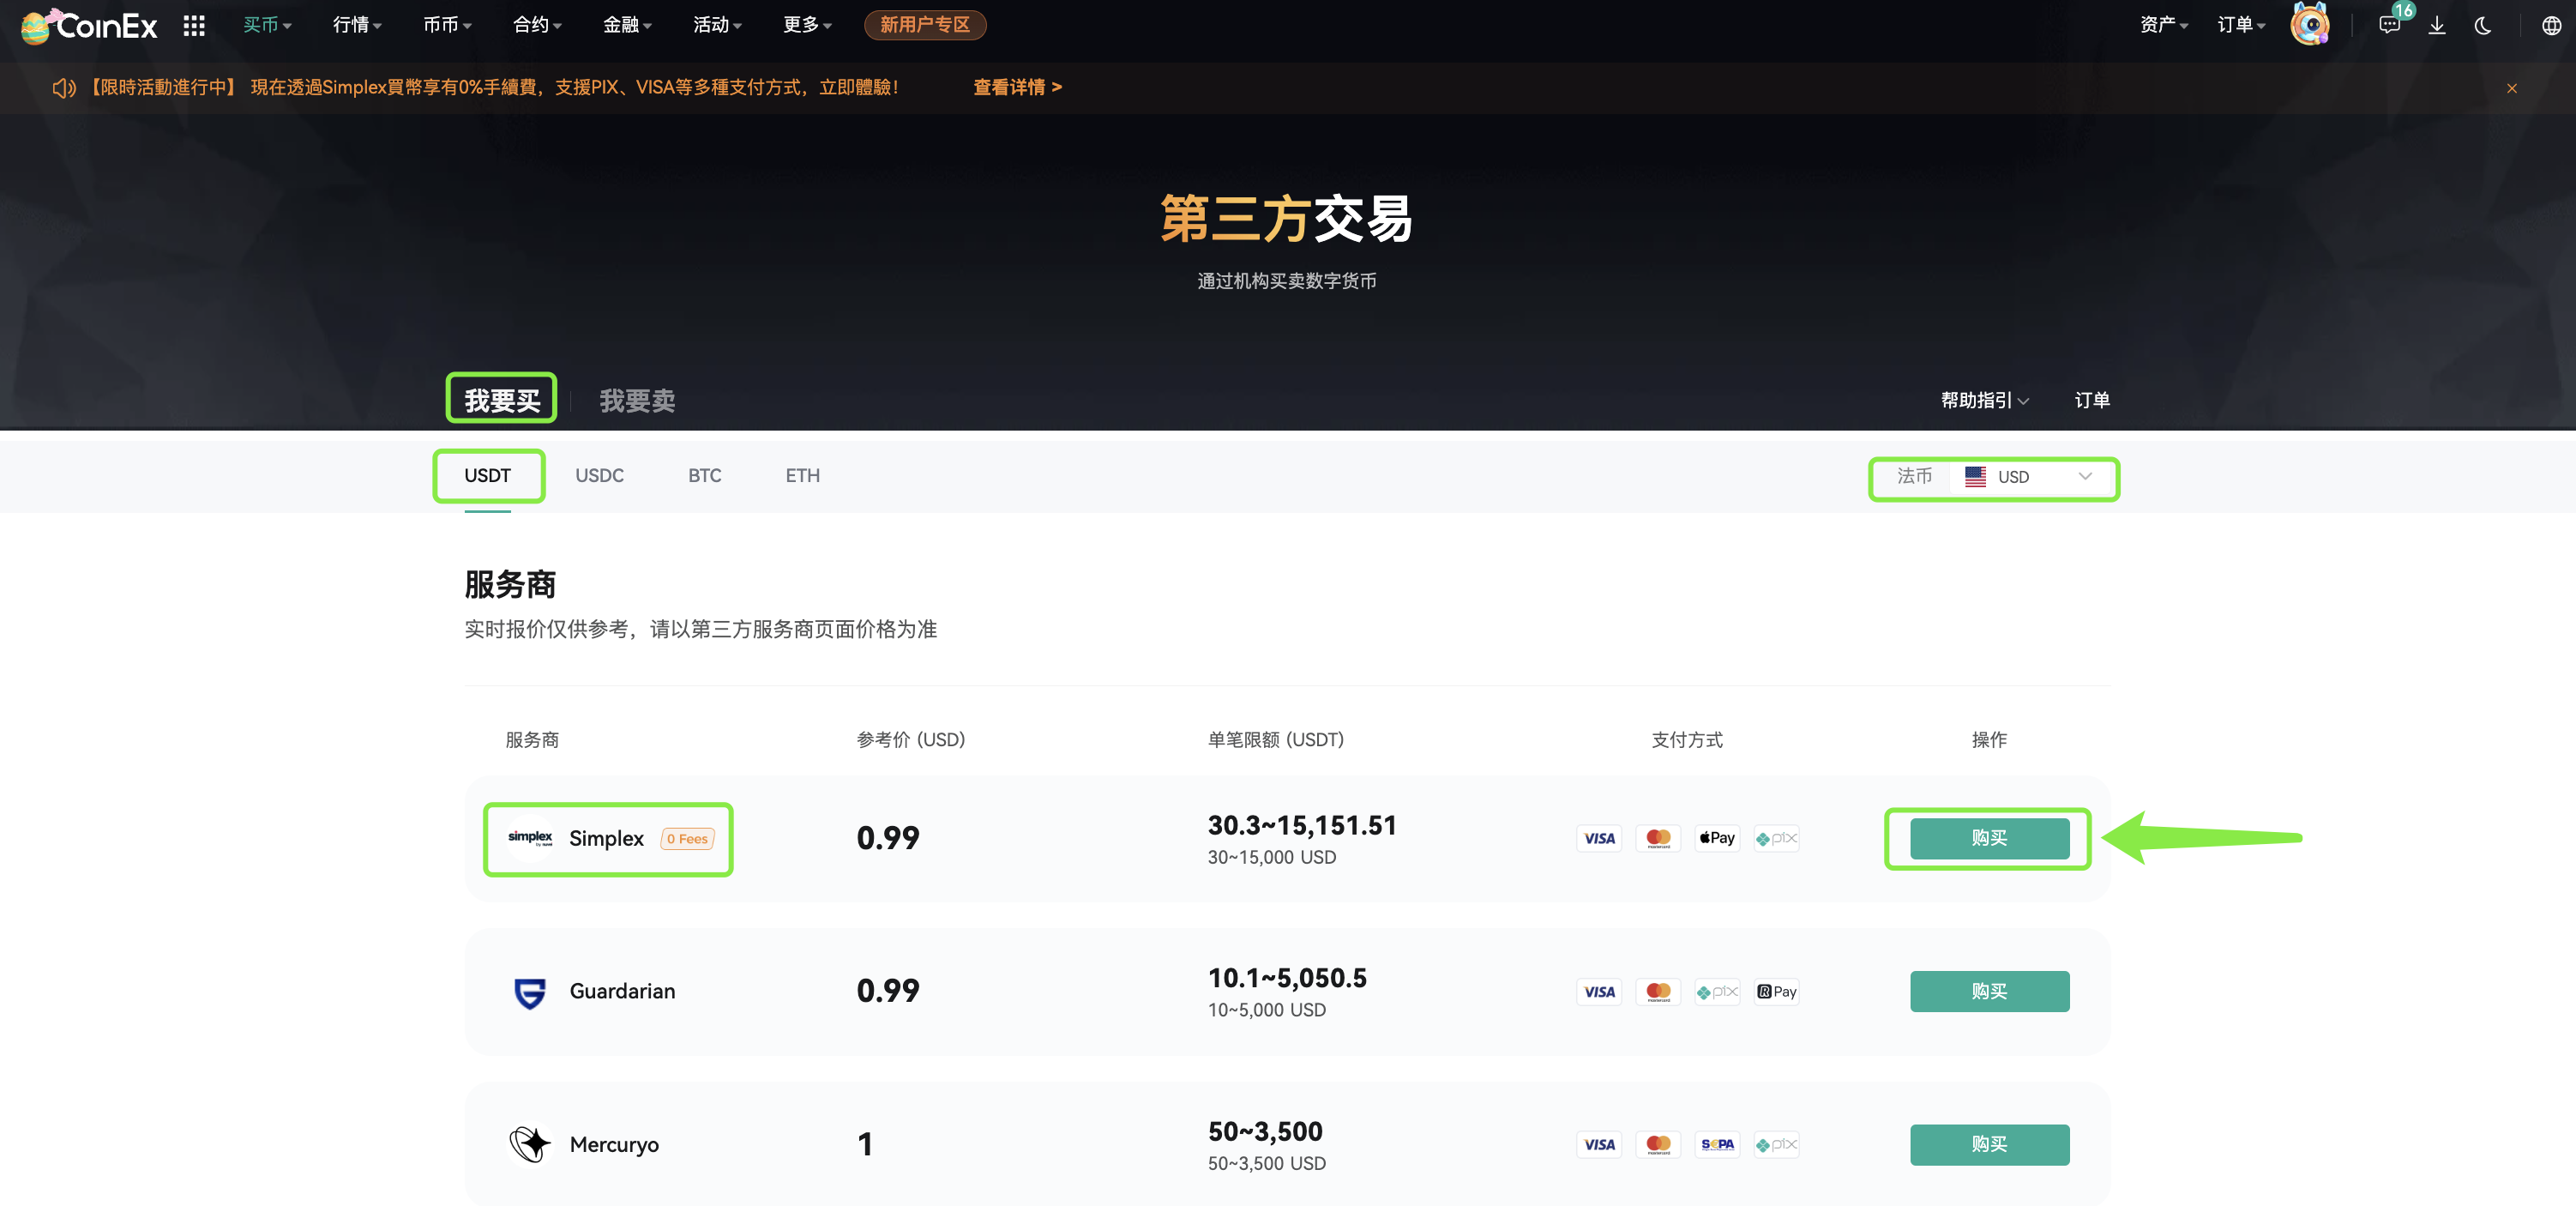Switch to the ETH coin tab
Screen dimensions: 2576x1206
[802, 476]
